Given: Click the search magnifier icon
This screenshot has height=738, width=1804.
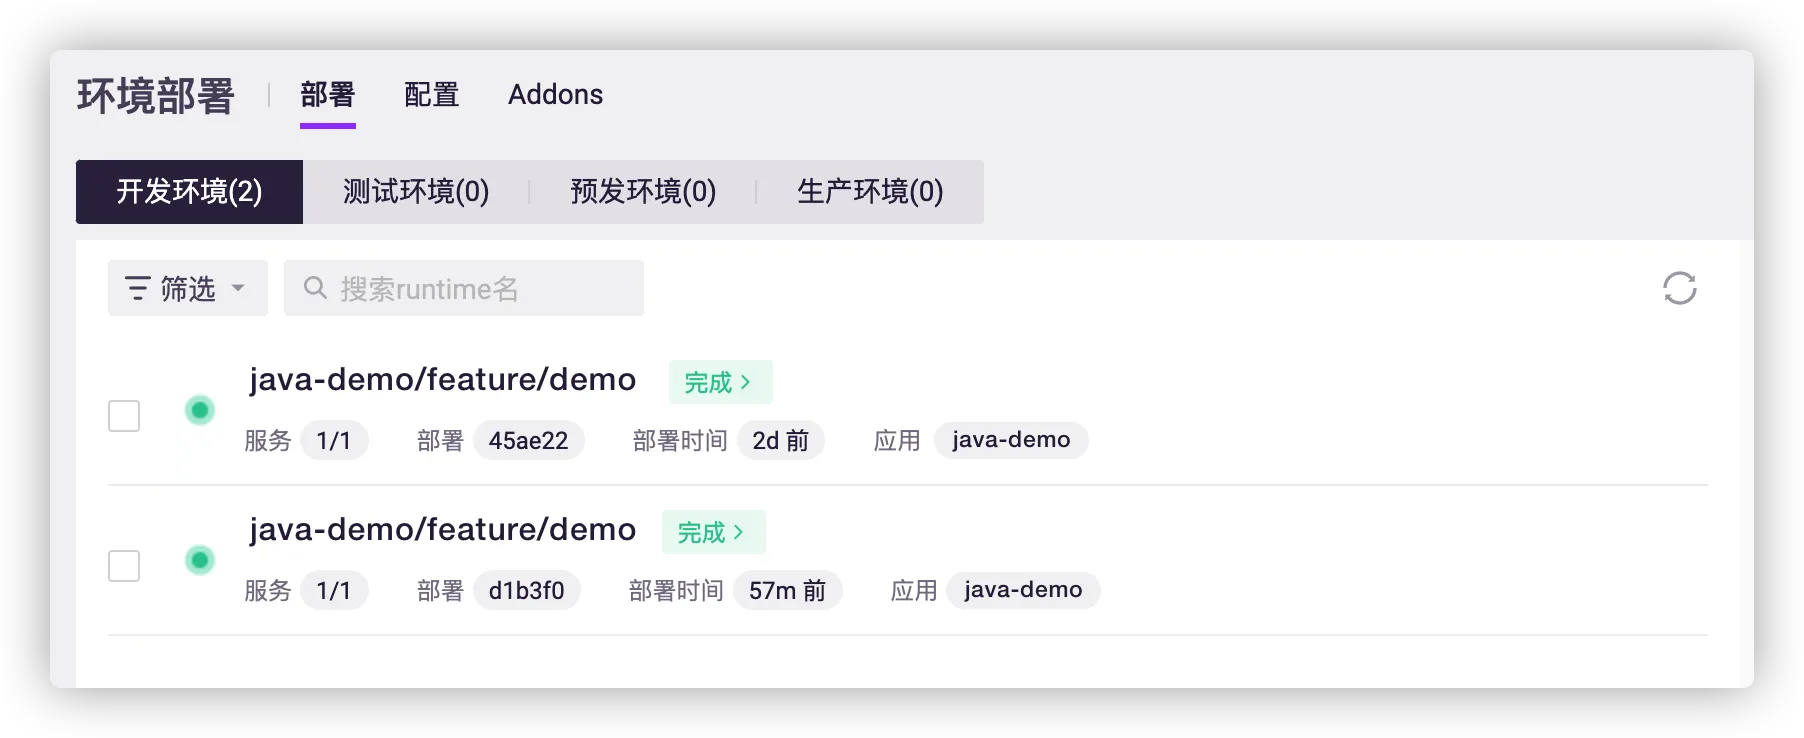Looking at the screenshot, I should coord(315,288).
